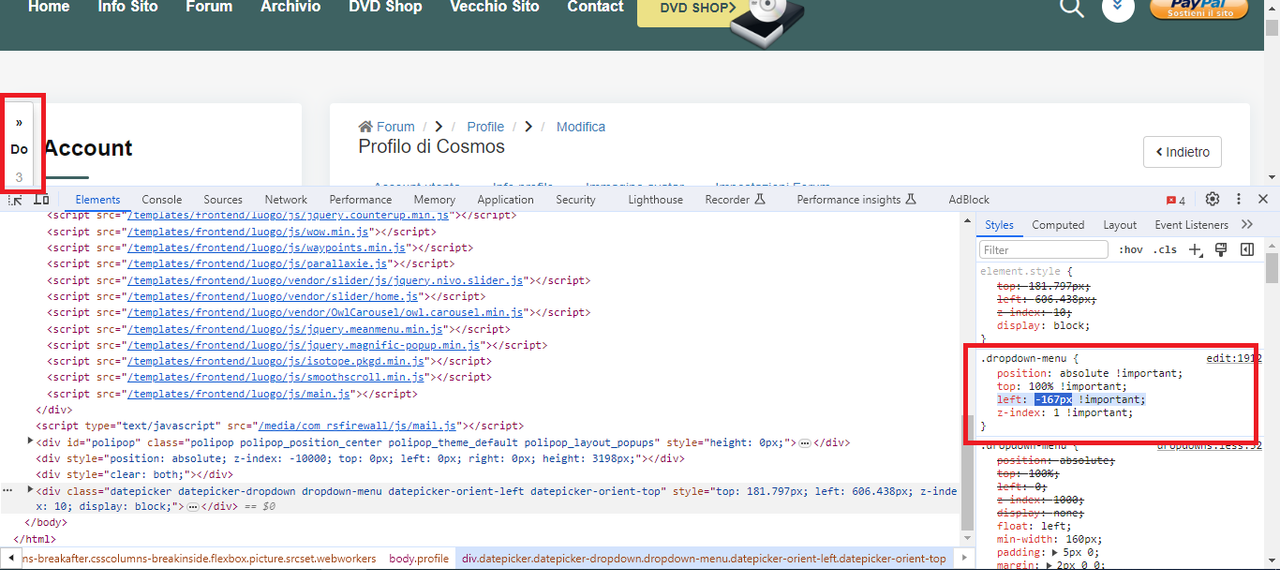
Task: Open the DevTools three-dot menu
Action: pyautogui.click(x=1238, y=199)
